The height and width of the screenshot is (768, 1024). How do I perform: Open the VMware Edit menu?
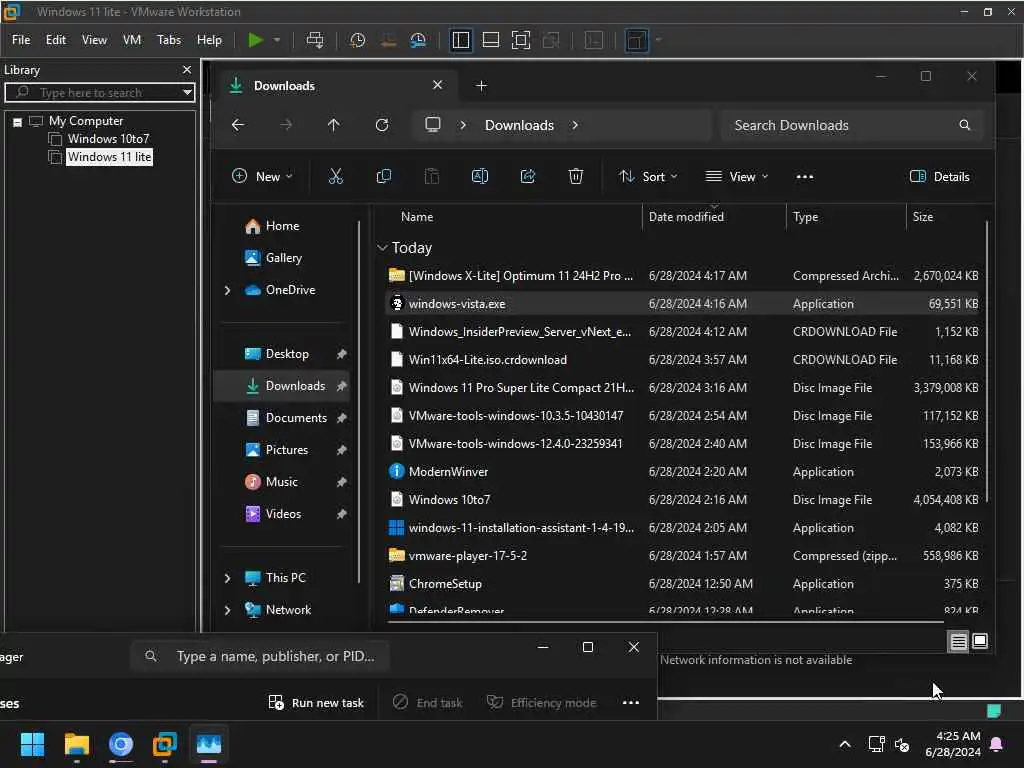[56, 40]
